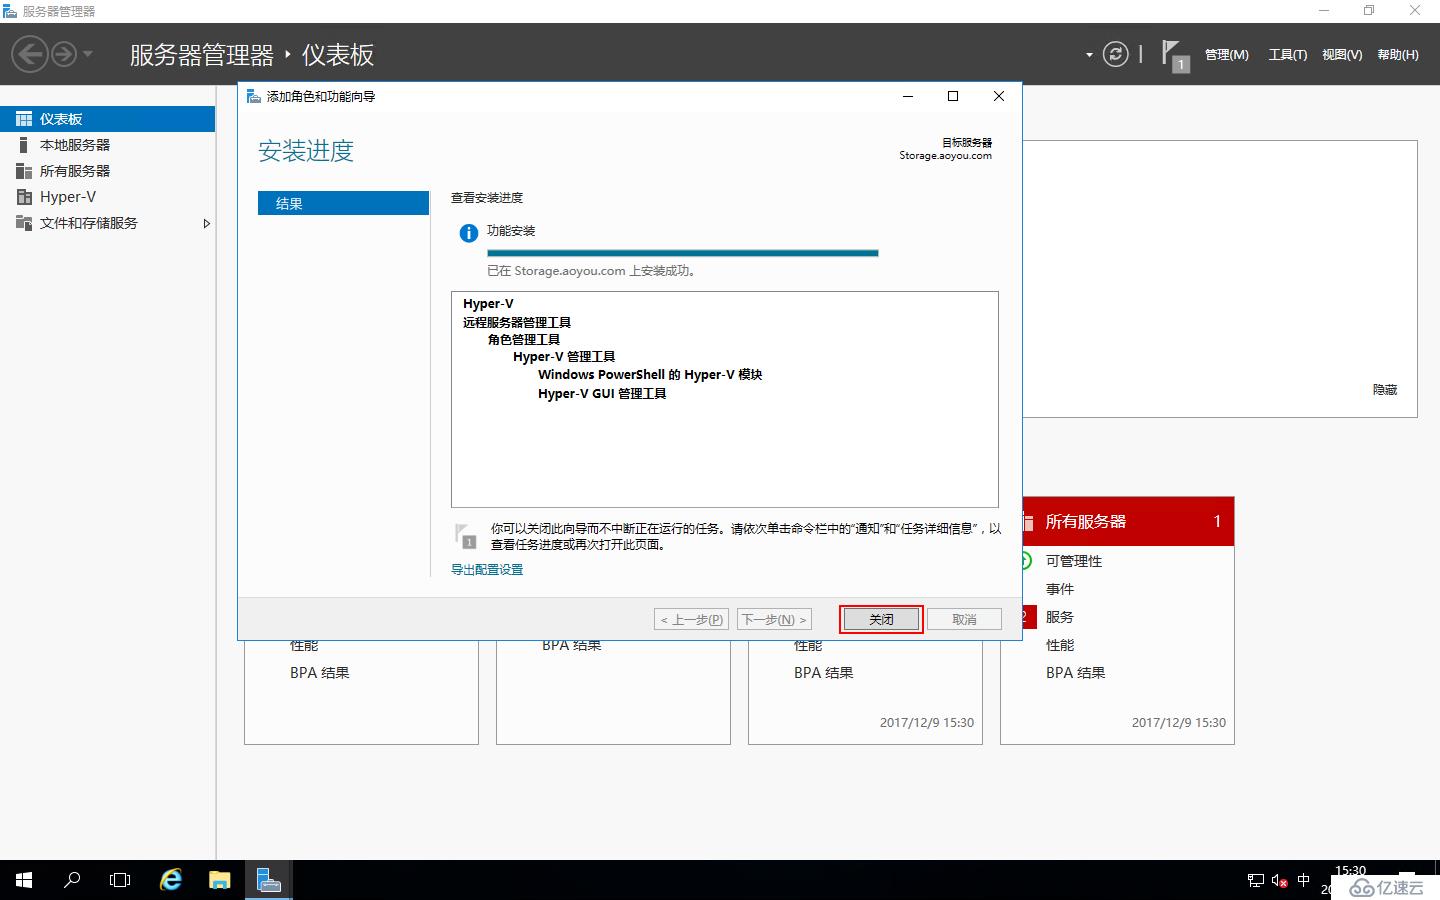This screenshot has height=900, width=1440.
Task: Open the 视图(V) menu
Action: pyautogui.click(x=1342, y=55)
